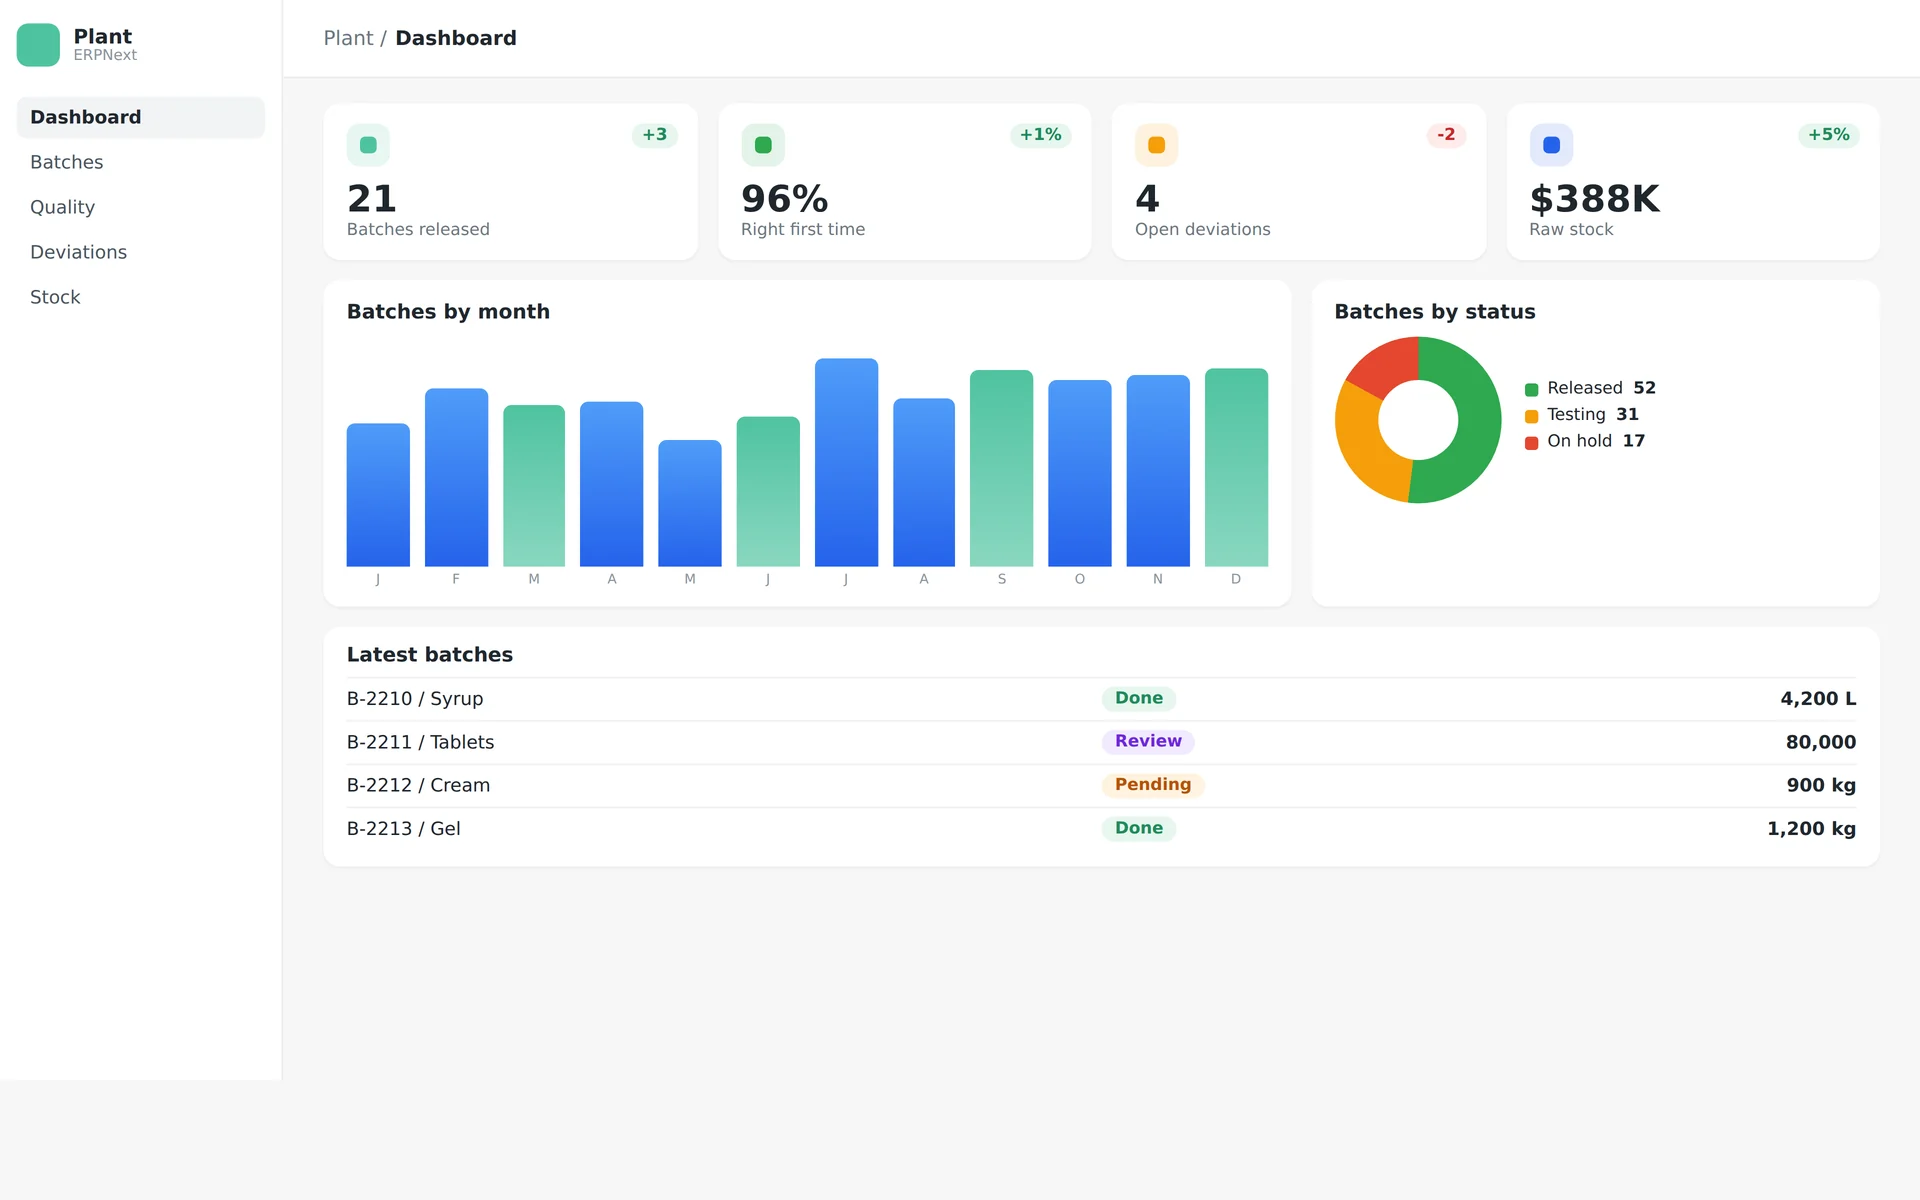Select the 'B-2213 / Gel' row text
The height and width of the screenshot is (1200, 1920).
[403, 829]
